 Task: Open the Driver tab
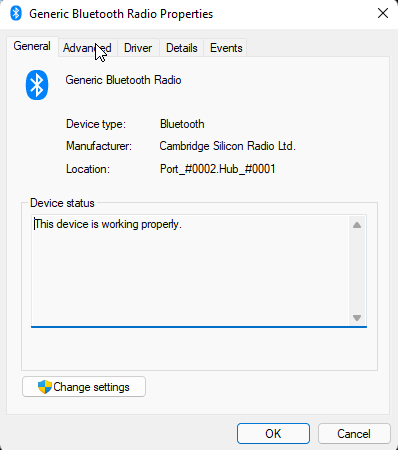pyautogui.click(x=138, y=48)
